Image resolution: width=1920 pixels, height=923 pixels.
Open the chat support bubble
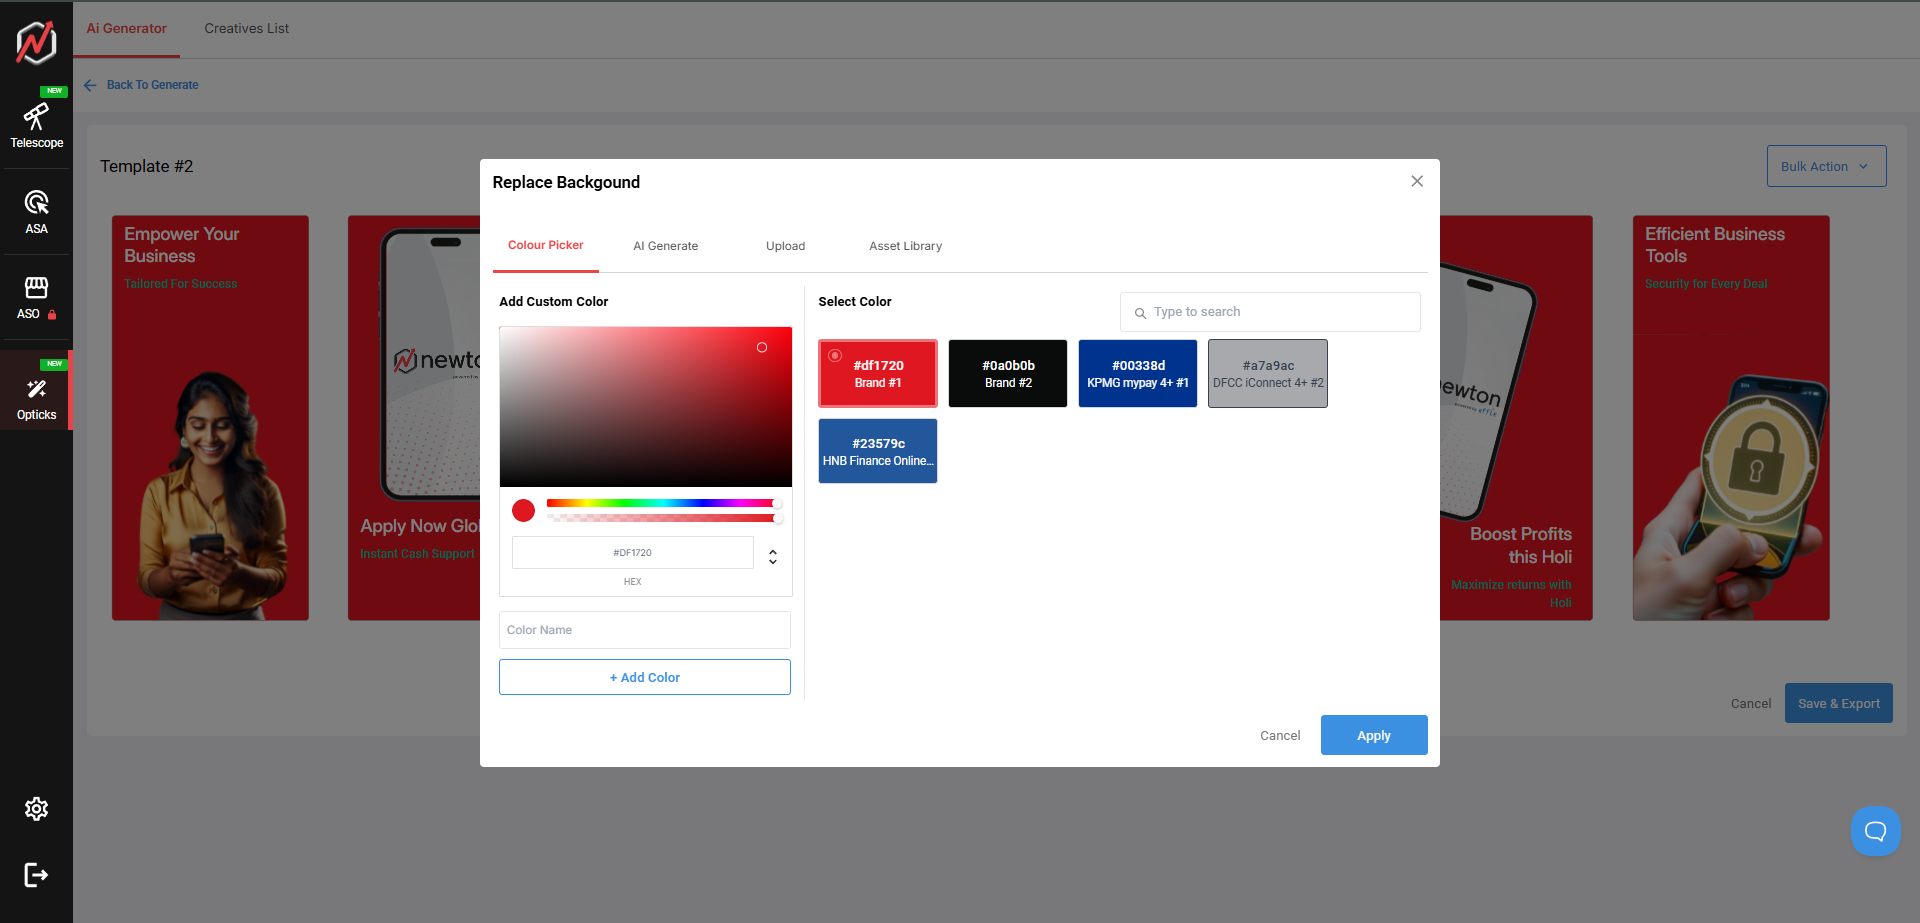click(1875, 830)
